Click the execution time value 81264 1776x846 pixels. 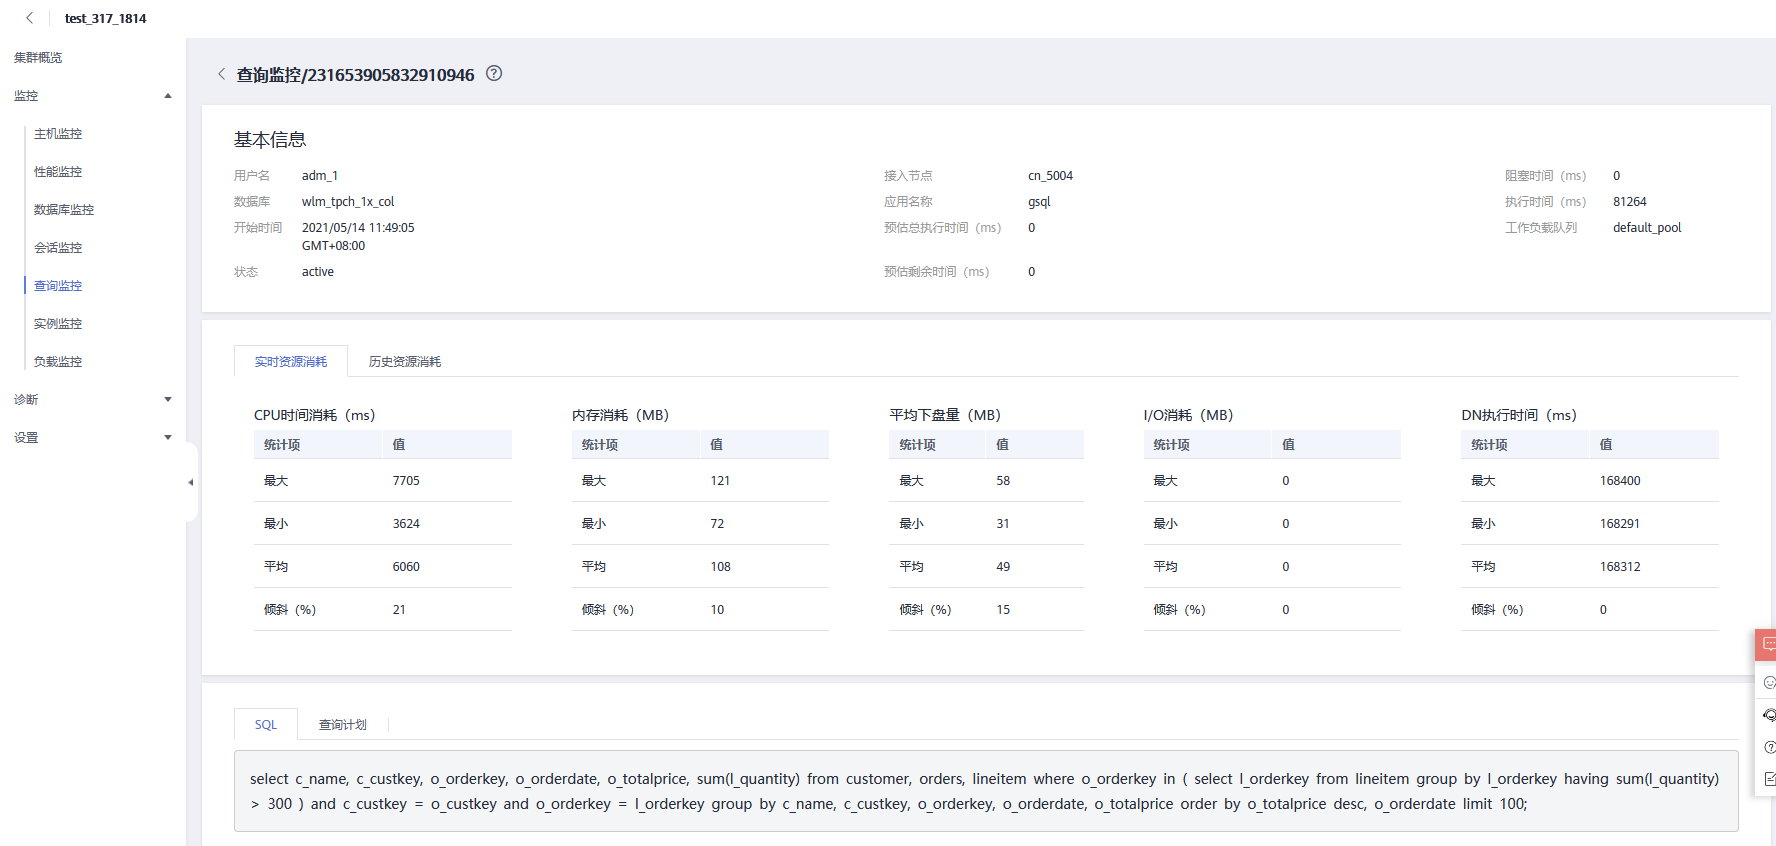(x=1630, y=202)
